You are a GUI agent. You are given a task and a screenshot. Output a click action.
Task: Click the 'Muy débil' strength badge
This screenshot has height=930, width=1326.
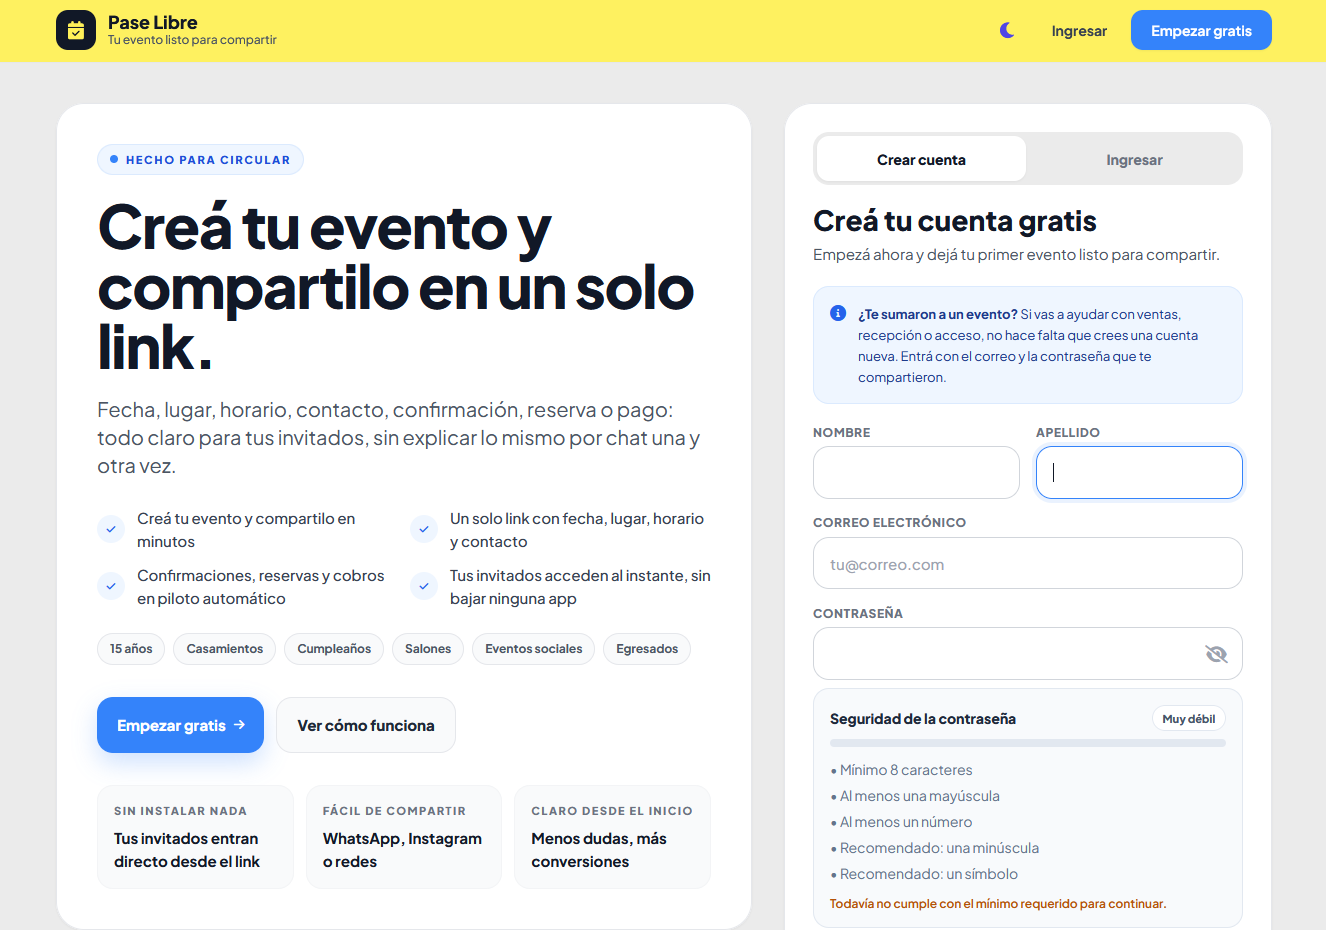1189,719
